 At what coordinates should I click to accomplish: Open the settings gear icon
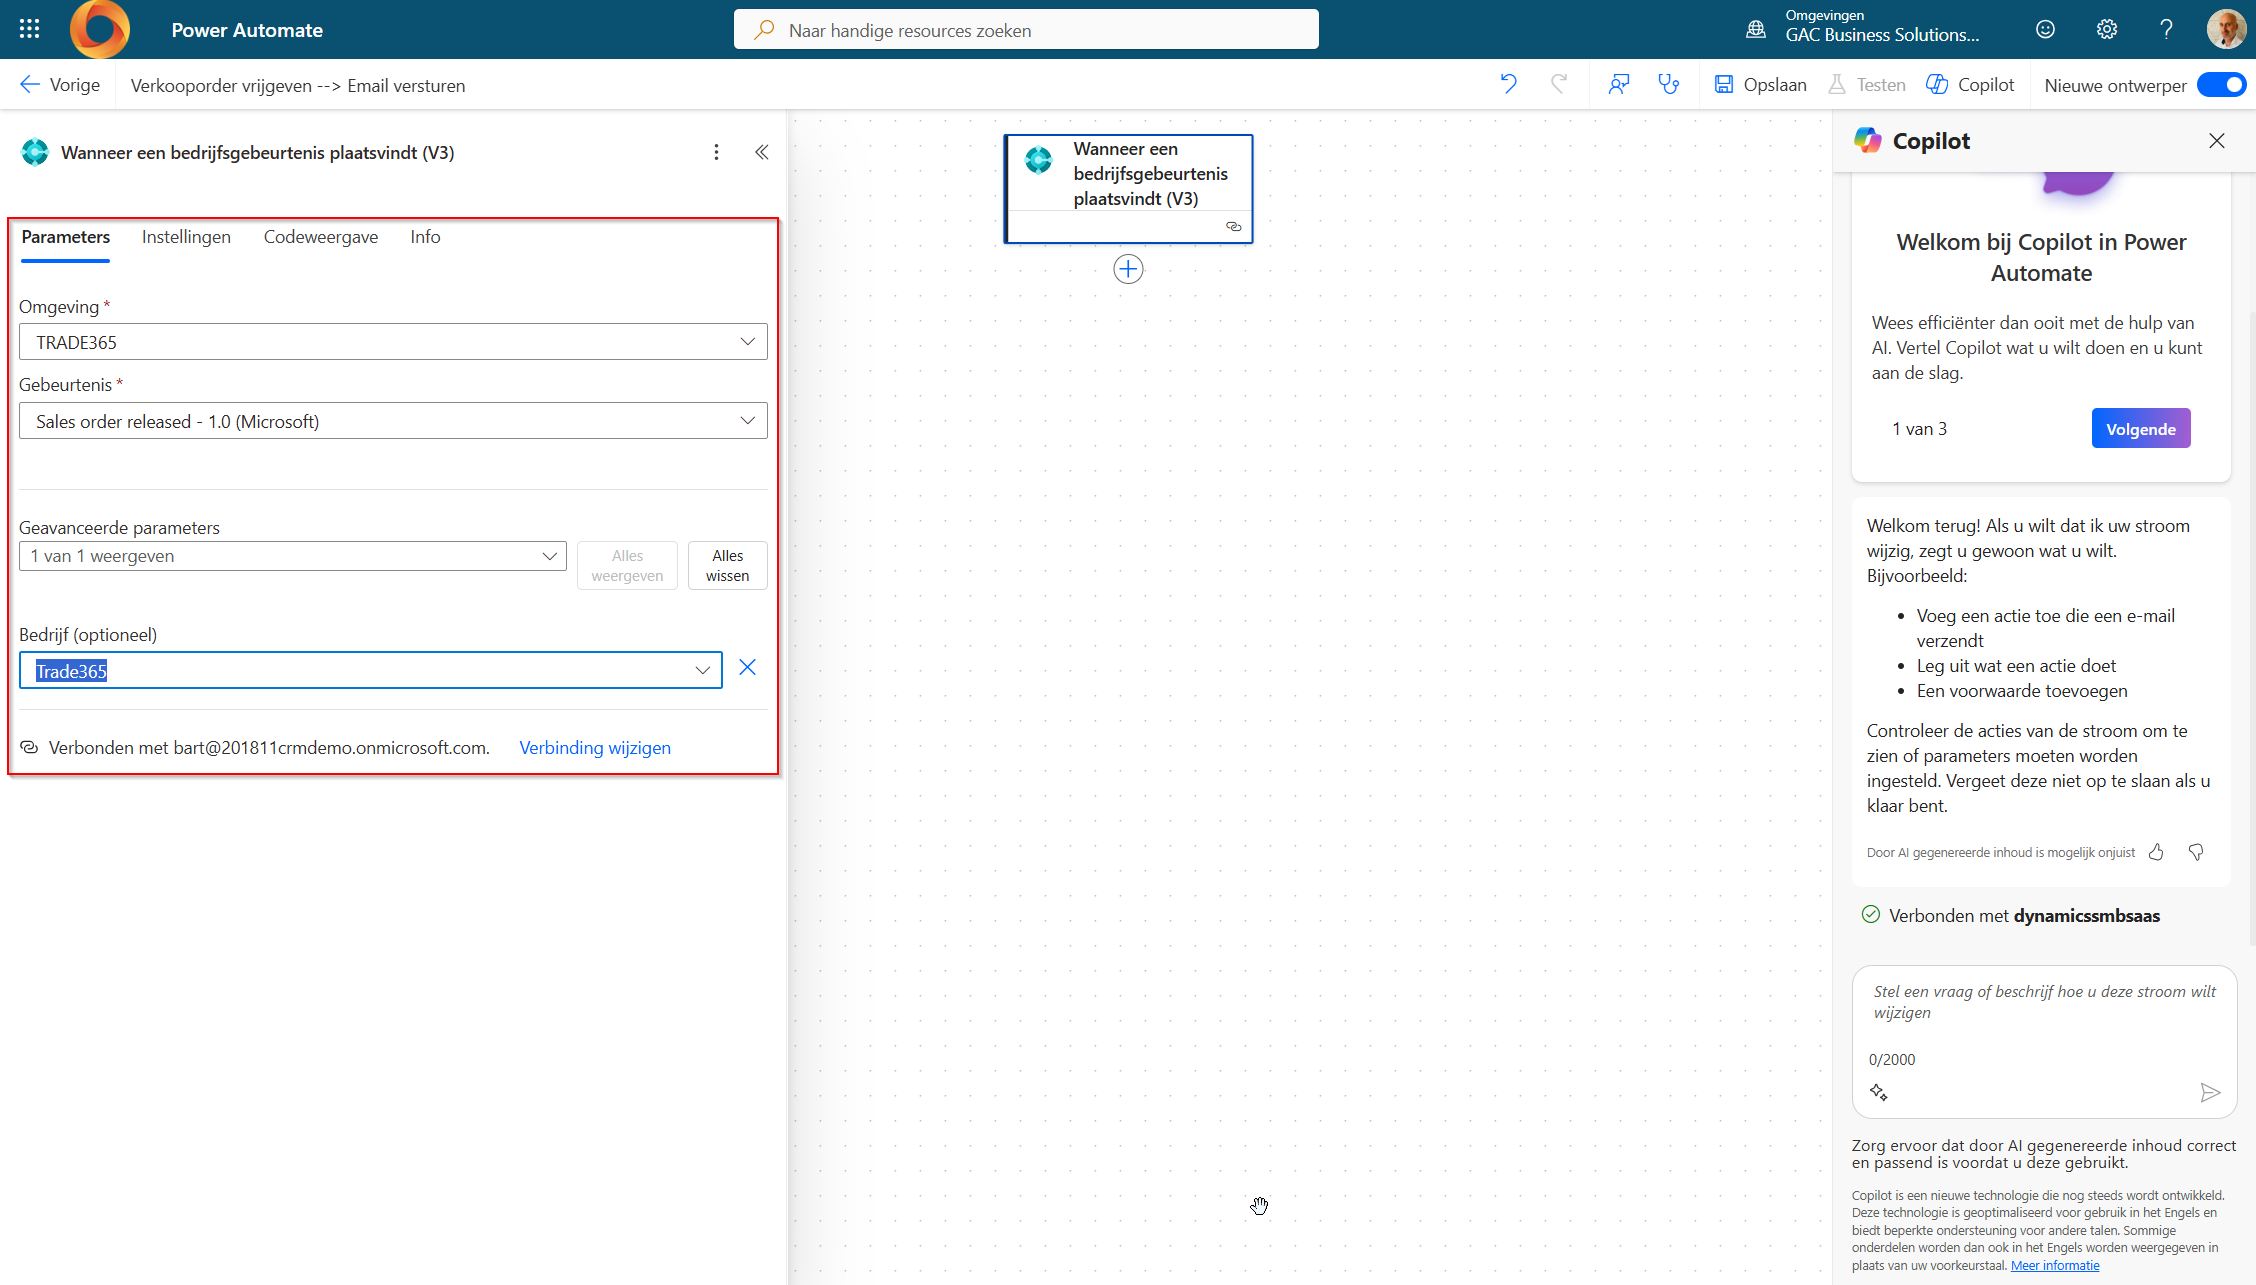[2106, 29]
